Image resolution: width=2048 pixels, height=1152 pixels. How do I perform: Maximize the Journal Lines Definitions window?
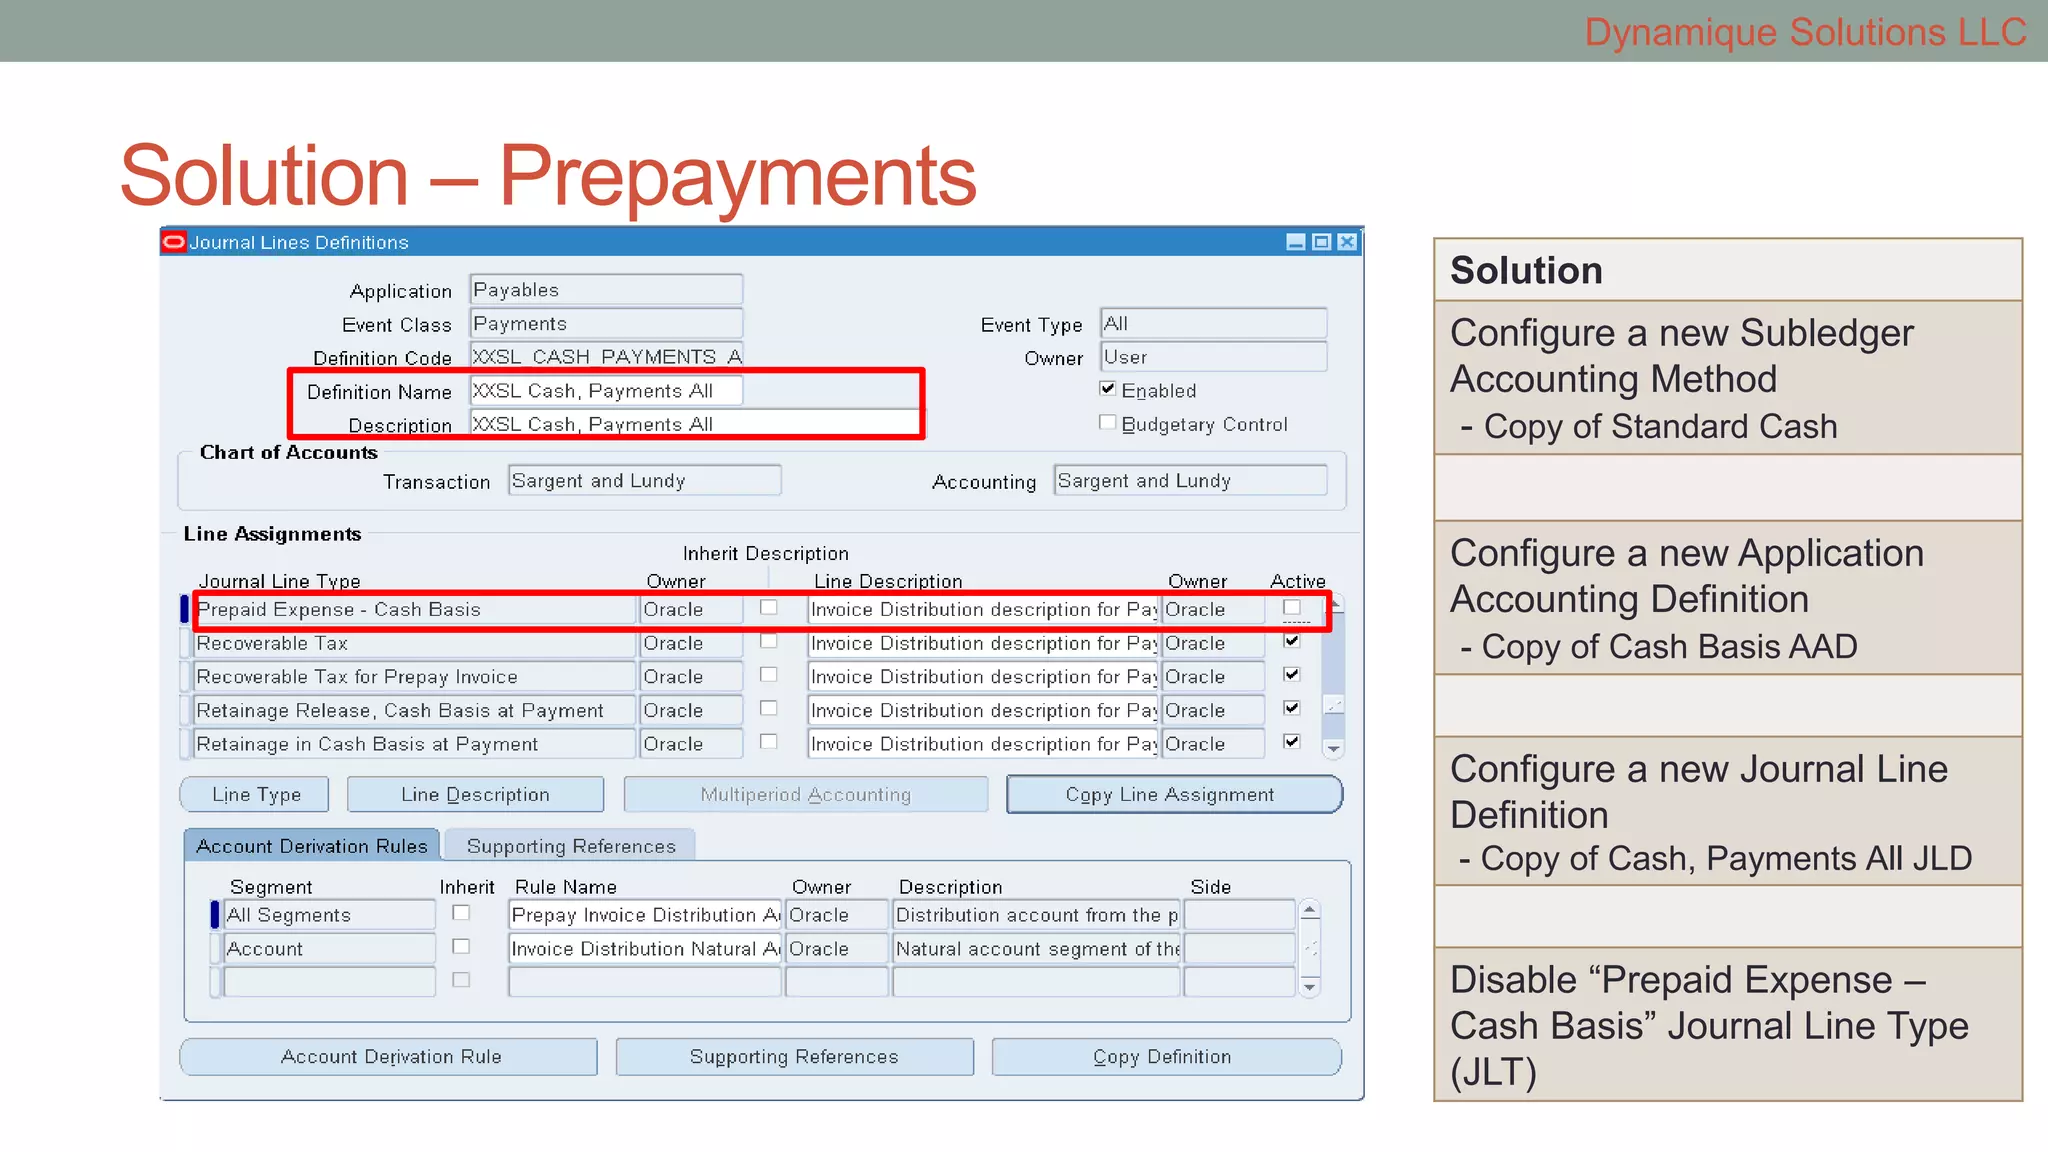point(1321,242)
